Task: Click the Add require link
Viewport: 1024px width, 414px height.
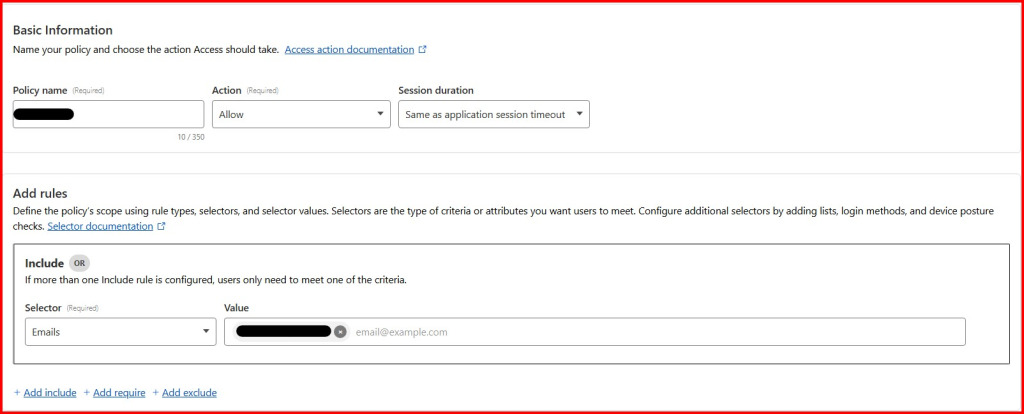Action: [x=119, y=393]
